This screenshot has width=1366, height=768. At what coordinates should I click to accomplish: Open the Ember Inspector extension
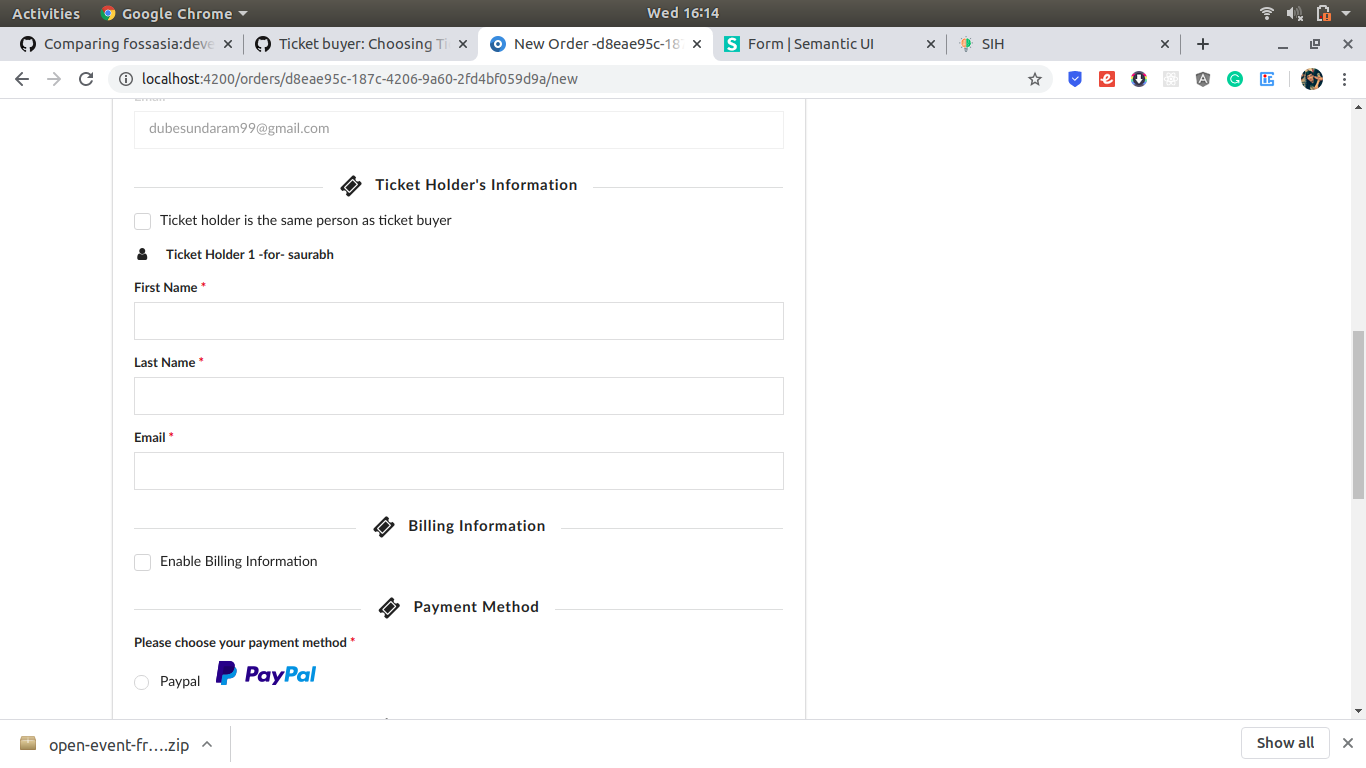click(x=1106, y=78)
